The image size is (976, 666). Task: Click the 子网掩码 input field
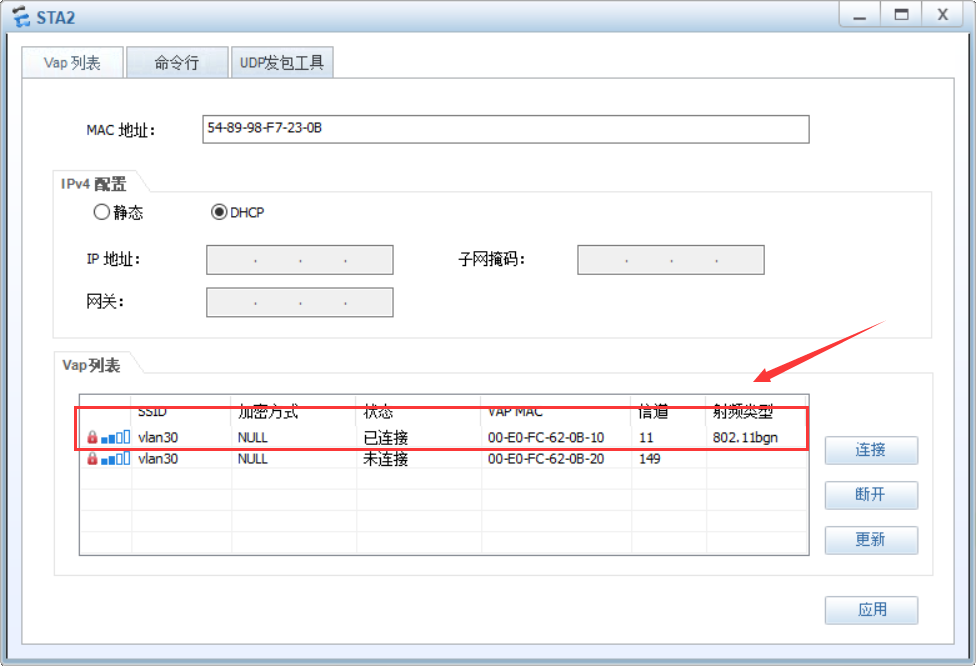670,259
